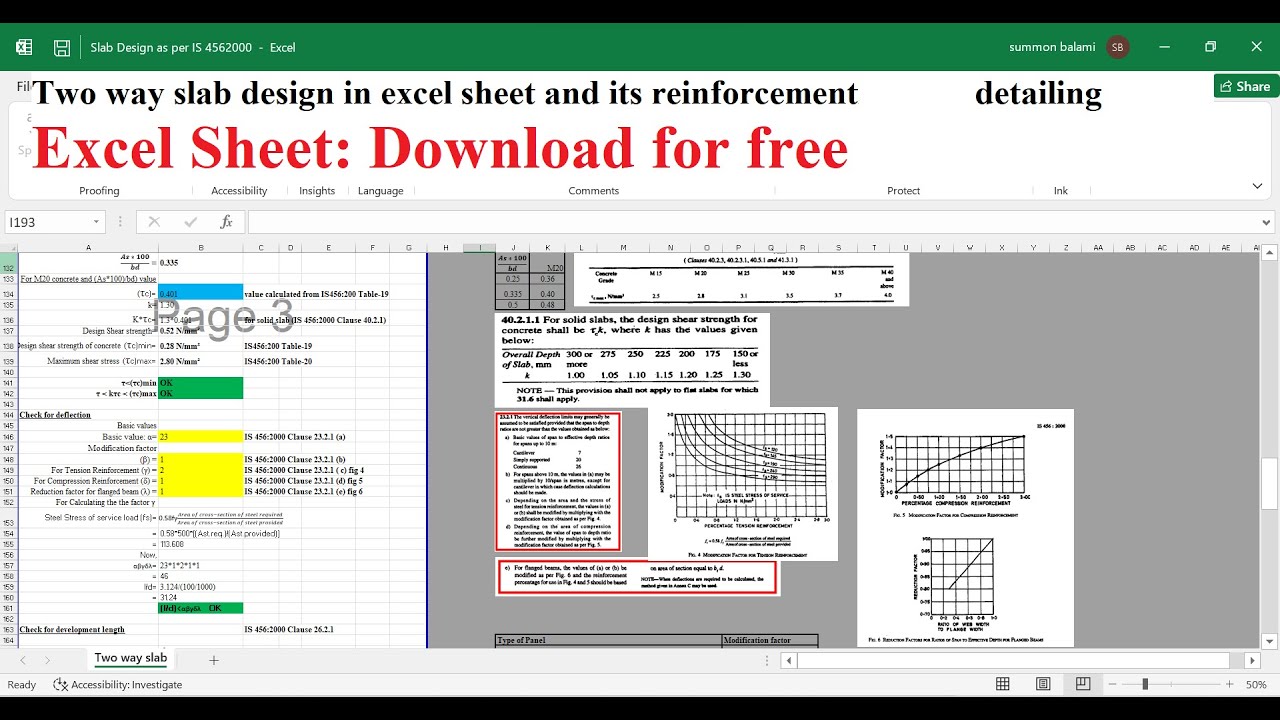Select the Two way slab sheet tab
This screenshot has width=1280, height=720.
(130, 658)
